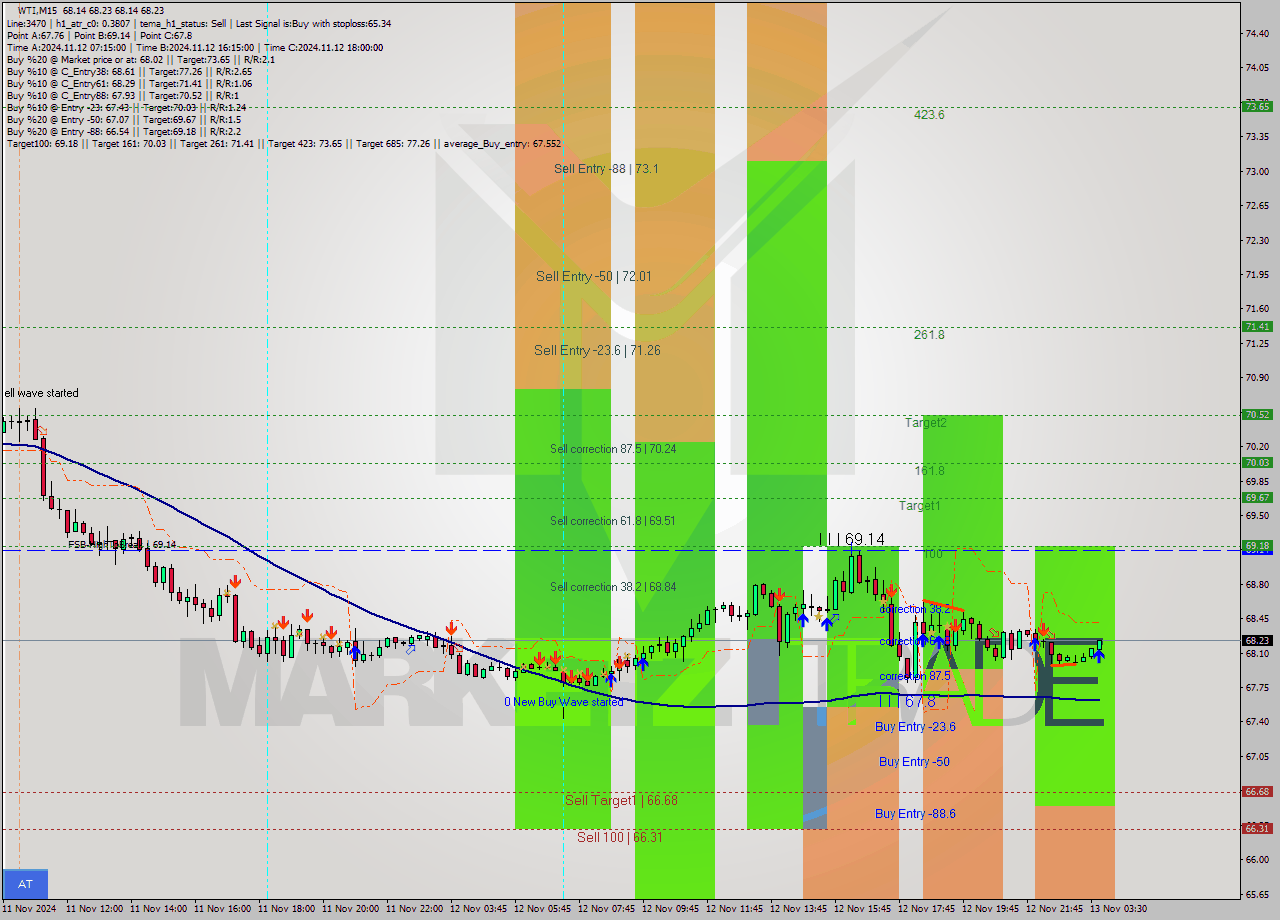
Task: Select the 73.65 price tag on axis
Action: pyautogui.click(x=1257, y=107)
